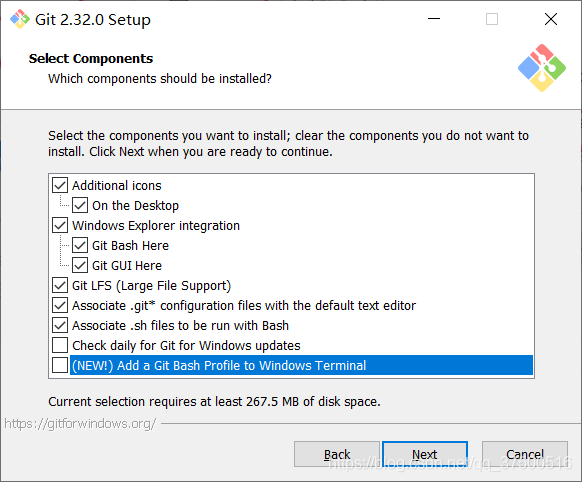The image size is (582, 482).
Task: Uncheck Associate .sh files with Bash
Action: click(60, 325)
